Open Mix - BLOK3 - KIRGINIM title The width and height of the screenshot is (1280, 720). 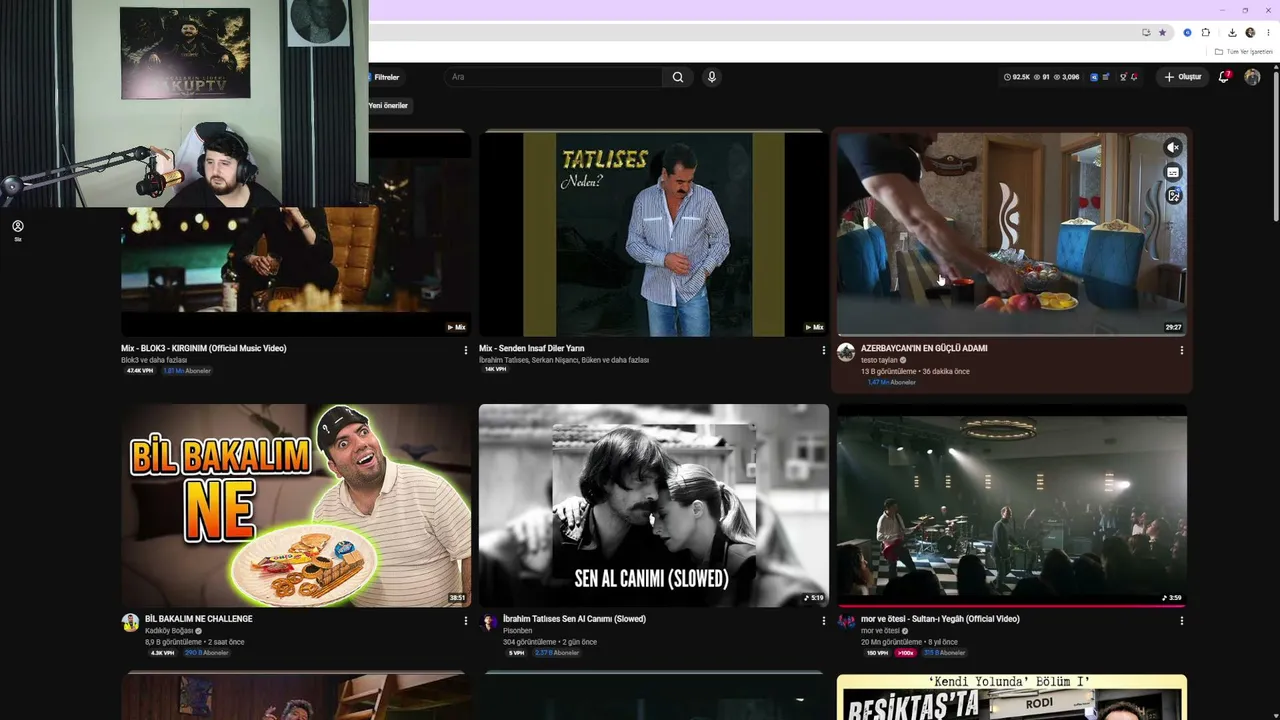(x=204, y=348)
